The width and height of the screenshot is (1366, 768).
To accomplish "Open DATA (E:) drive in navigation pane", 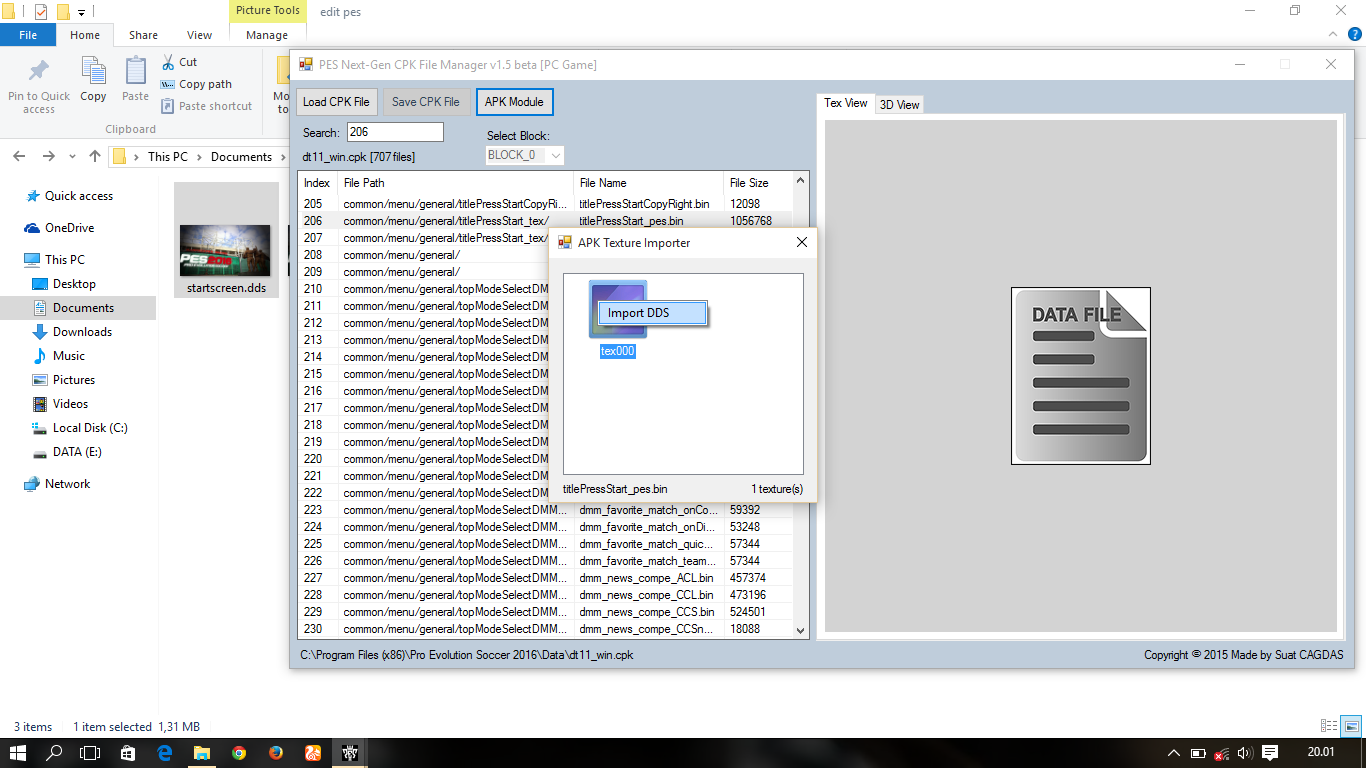I will tap(77, 452).
